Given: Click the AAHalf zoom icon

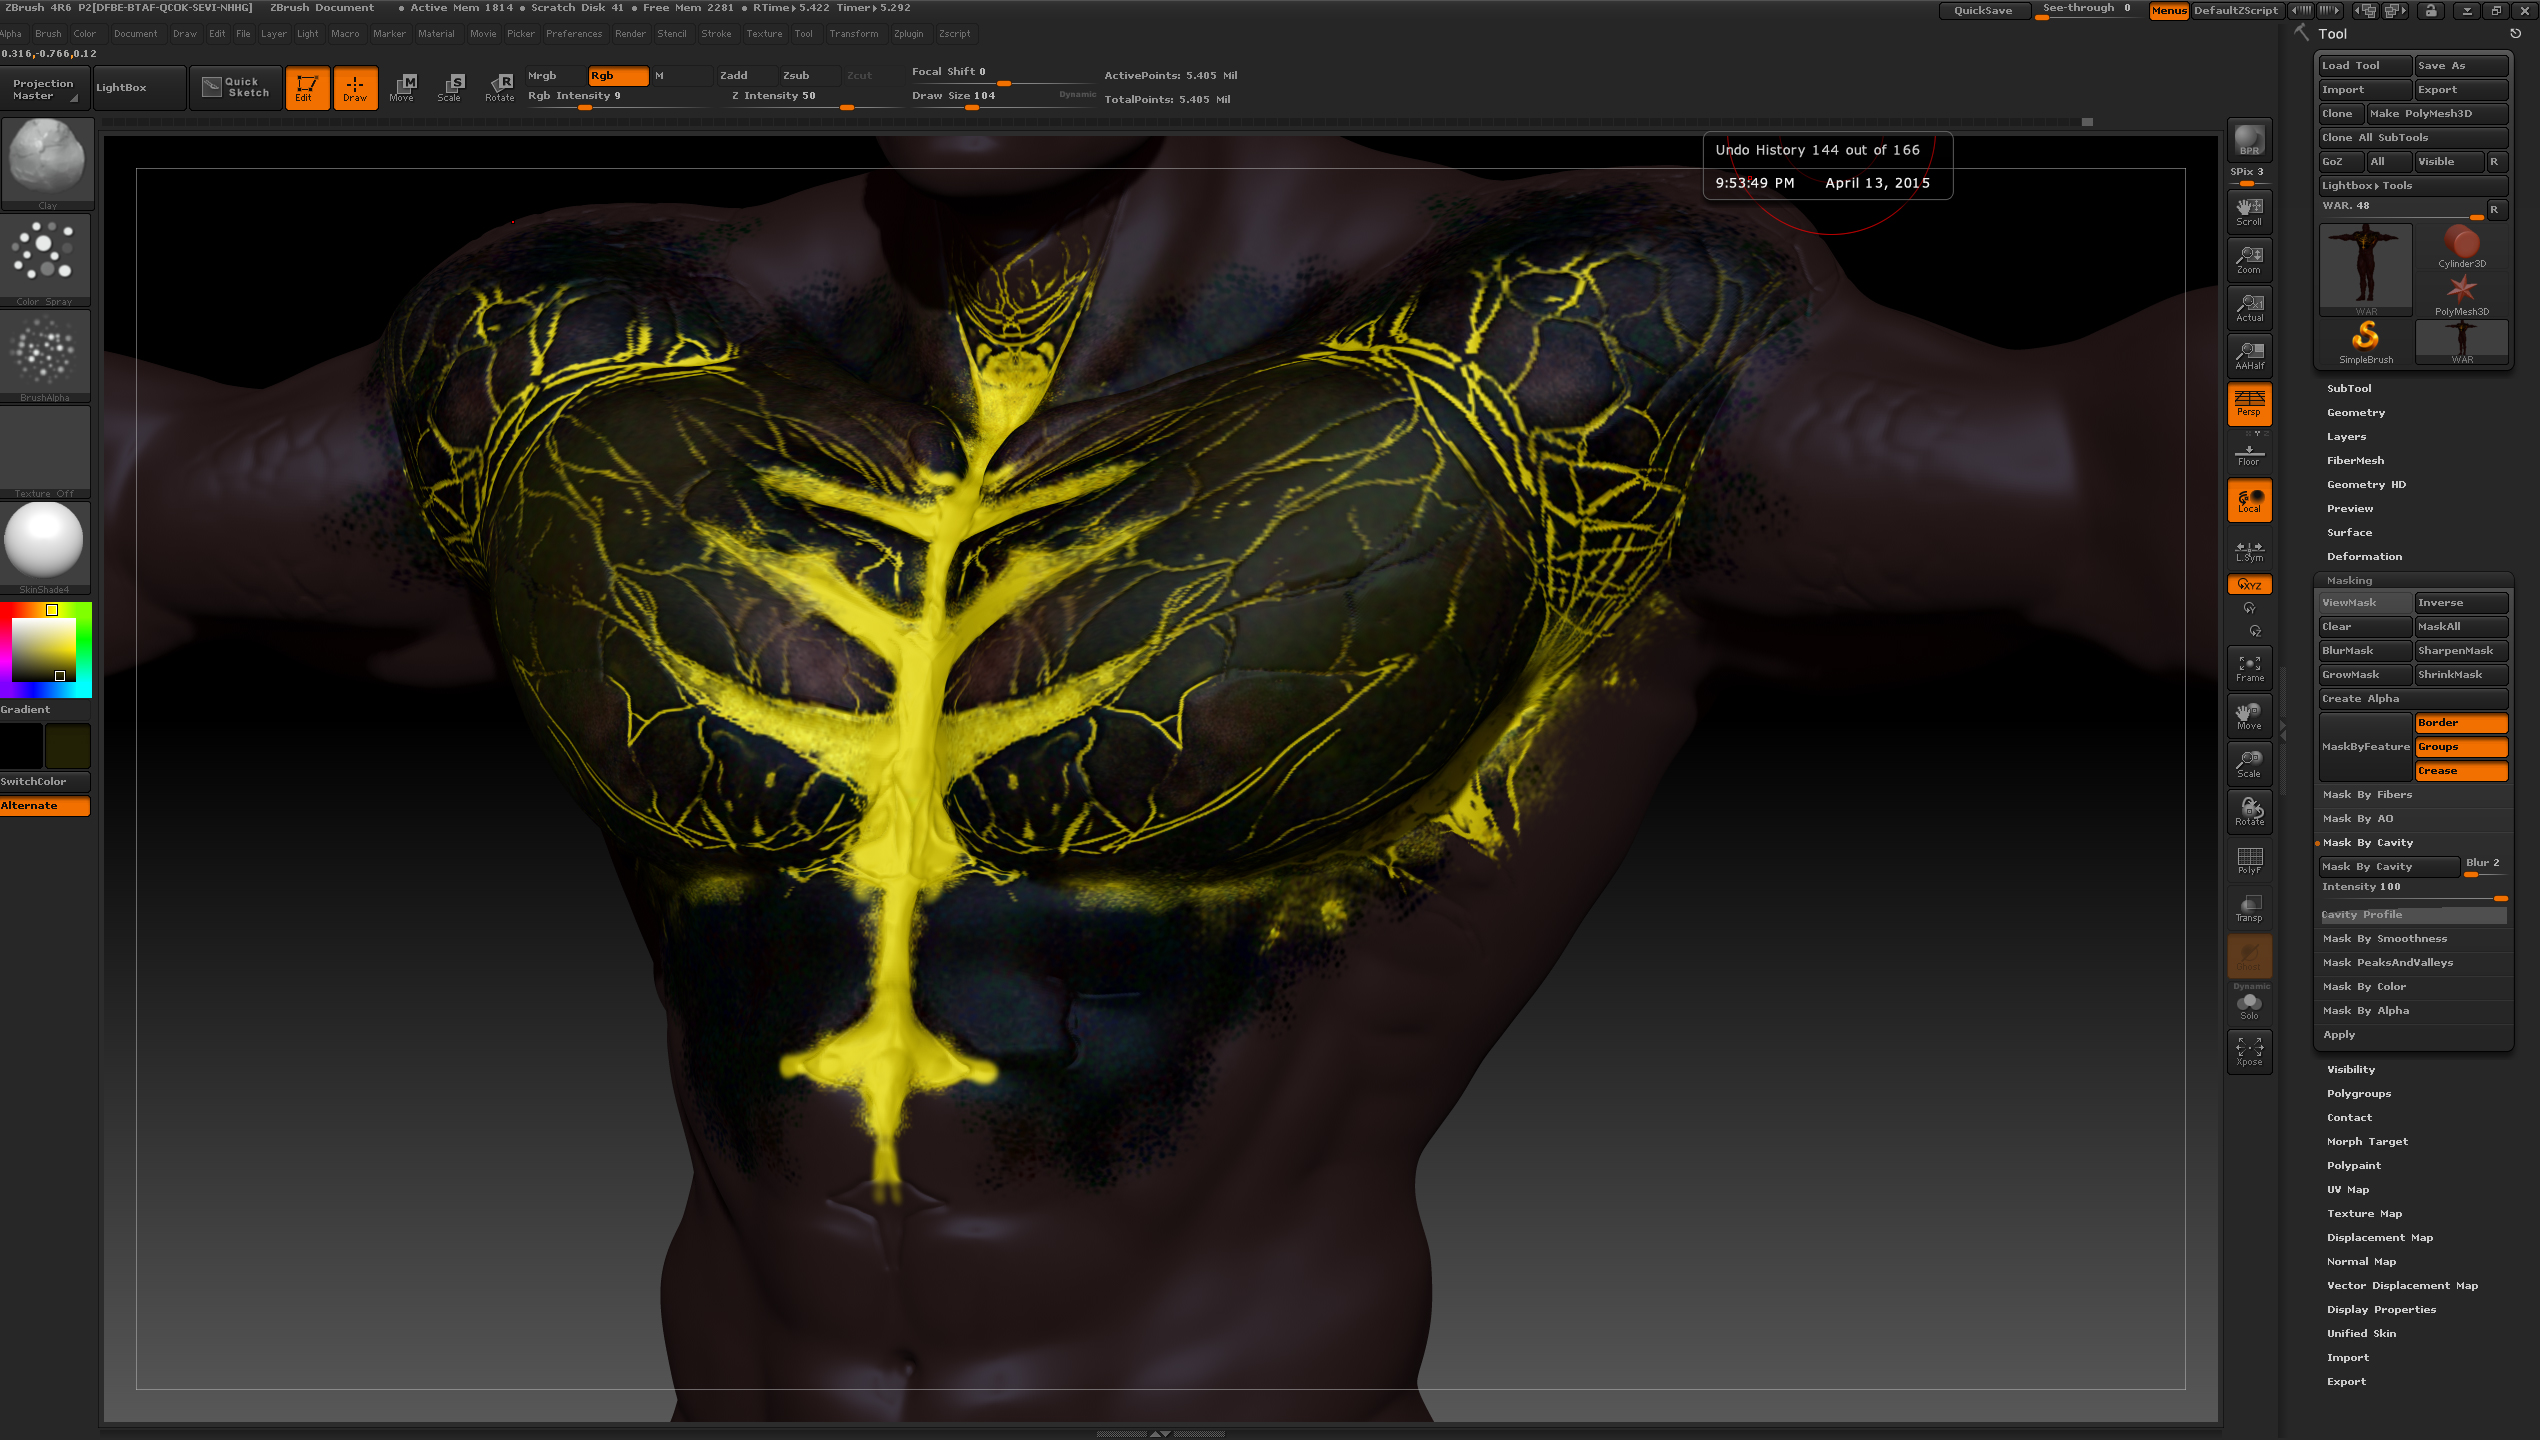Looking at the screenshot, I should [2249, 355].
